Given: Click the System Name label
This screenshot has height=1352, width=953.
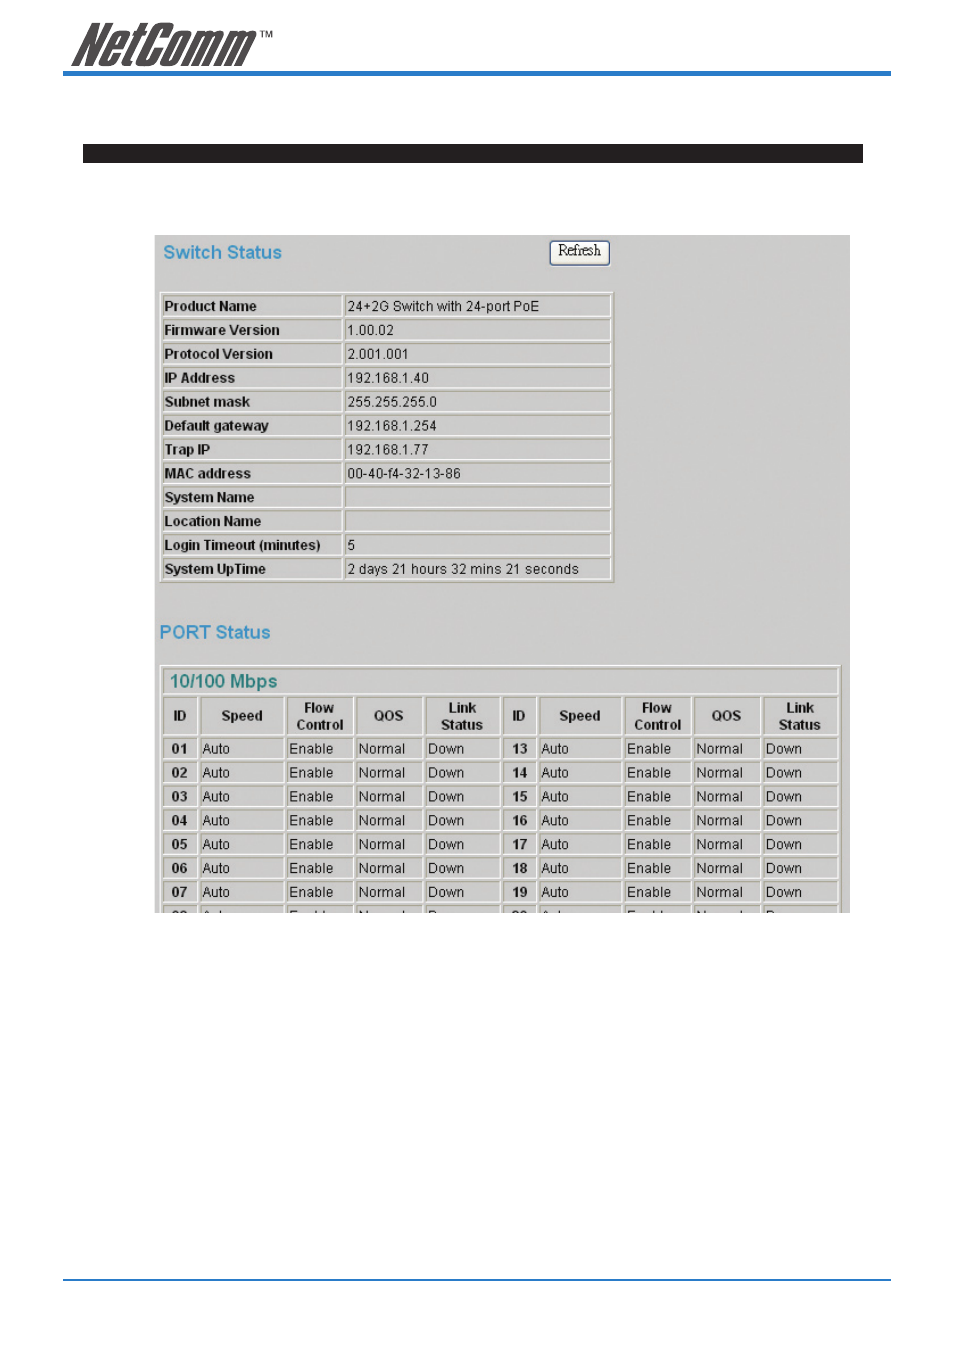Looking at the screenshot, I should tap(209, 498).
